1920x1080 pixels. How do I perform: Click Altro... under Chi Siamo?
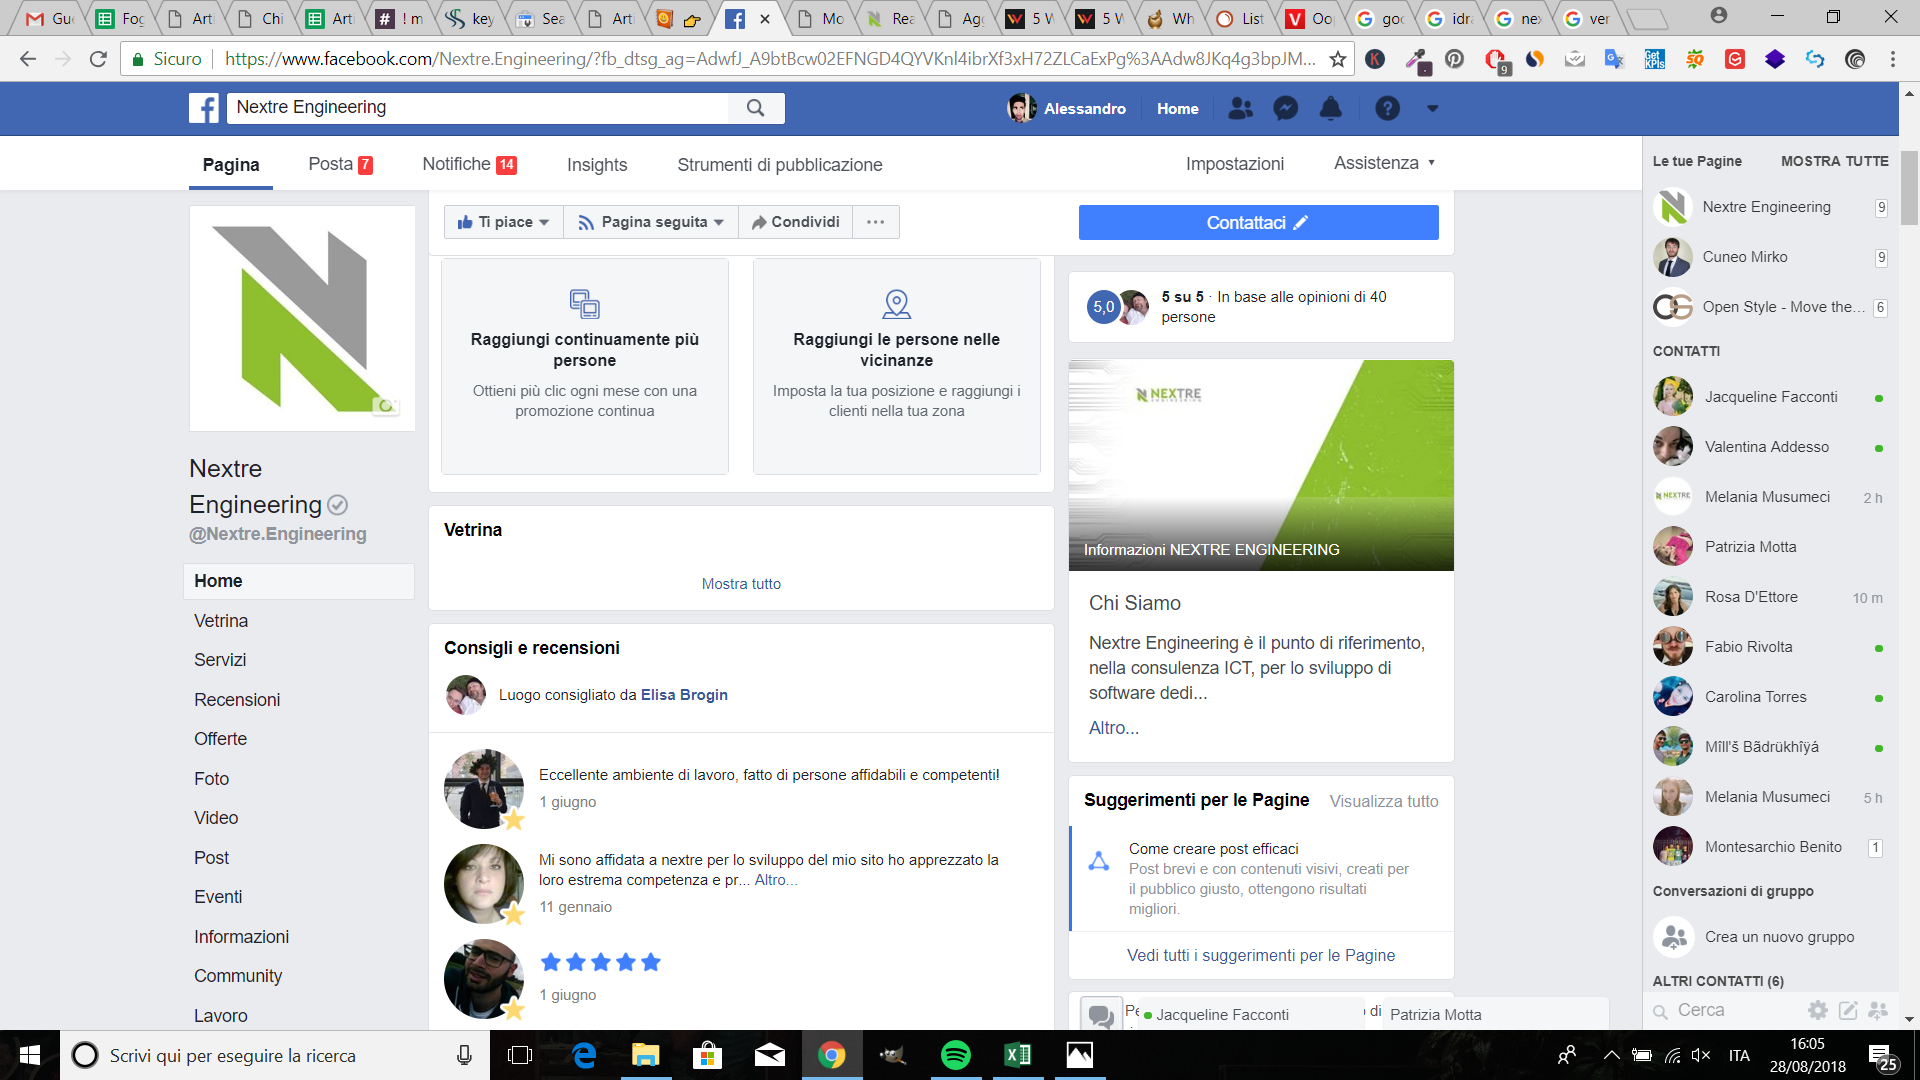1114,728
